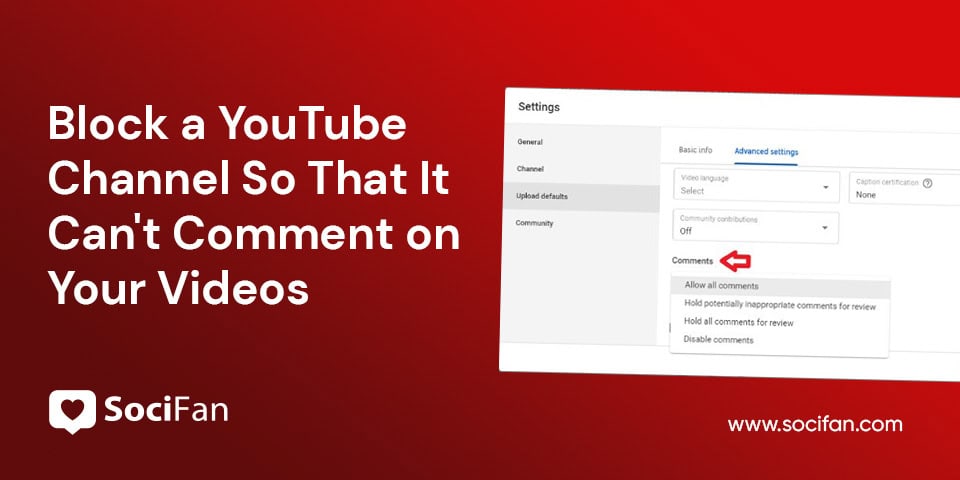Switch to the Advanced settings tab
Image resolution: width=960 pixels, height=480 pixels.
766,152
